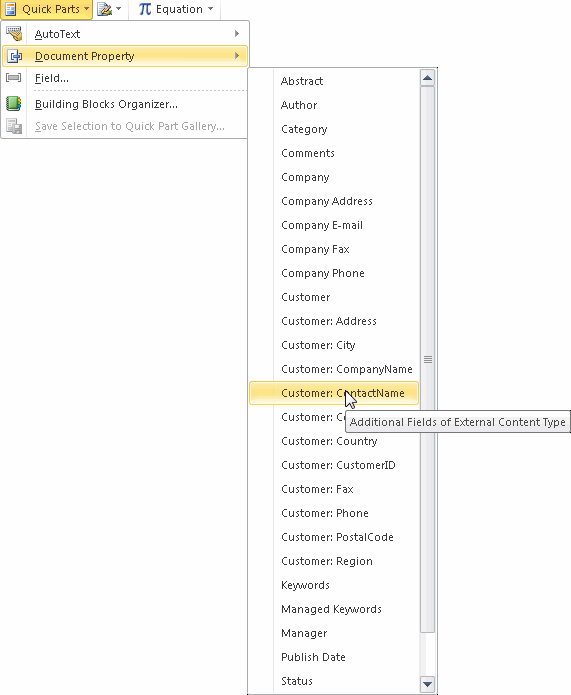Insert Customer: City field
The height and width of the screenshot is (695, 571).
point(334,345)
